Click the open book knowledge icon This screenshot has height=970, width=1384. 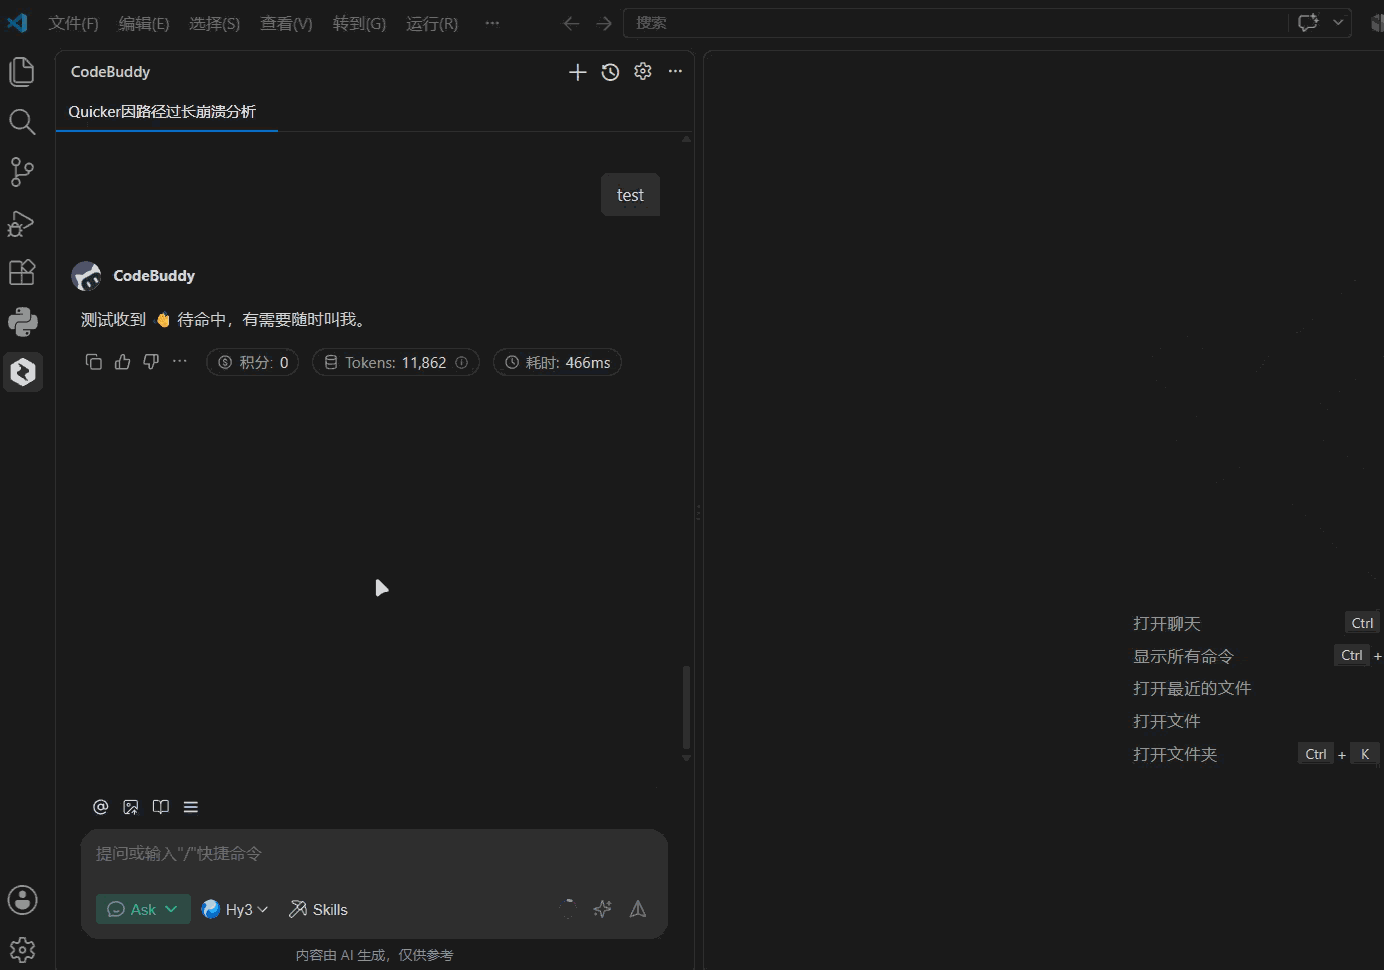click(160, 807)
